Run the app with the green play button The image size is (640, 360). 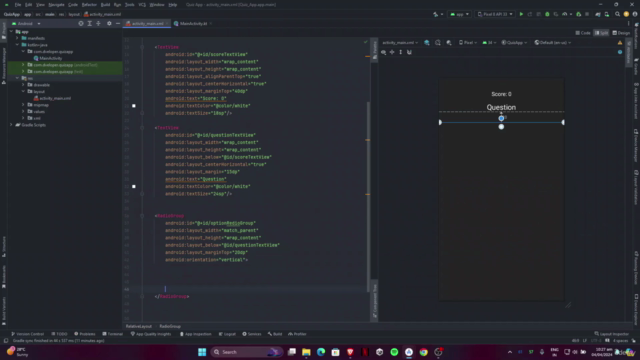(x=521, y=14)
